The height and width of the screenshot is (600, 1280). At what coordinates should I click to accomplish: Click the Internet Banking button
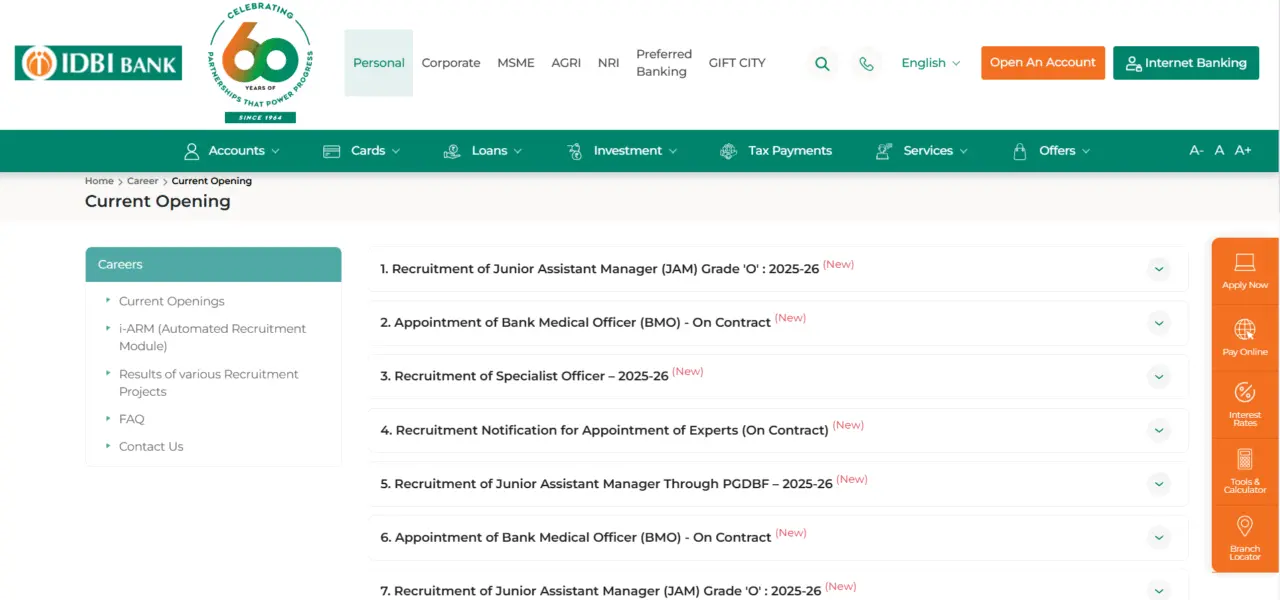coord(1186,63)
